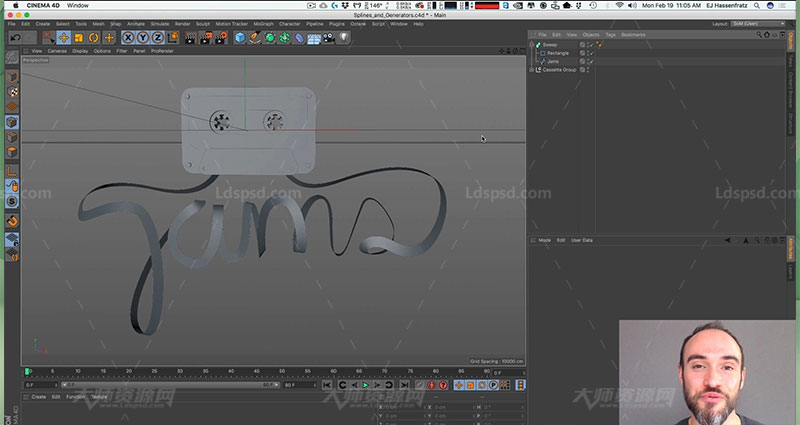Image resolution: width=800 pixels, height=425 pixels.
Task: Toggle Sweep enable checkmark
Action: pyautogui.click(x=592, y=45)
